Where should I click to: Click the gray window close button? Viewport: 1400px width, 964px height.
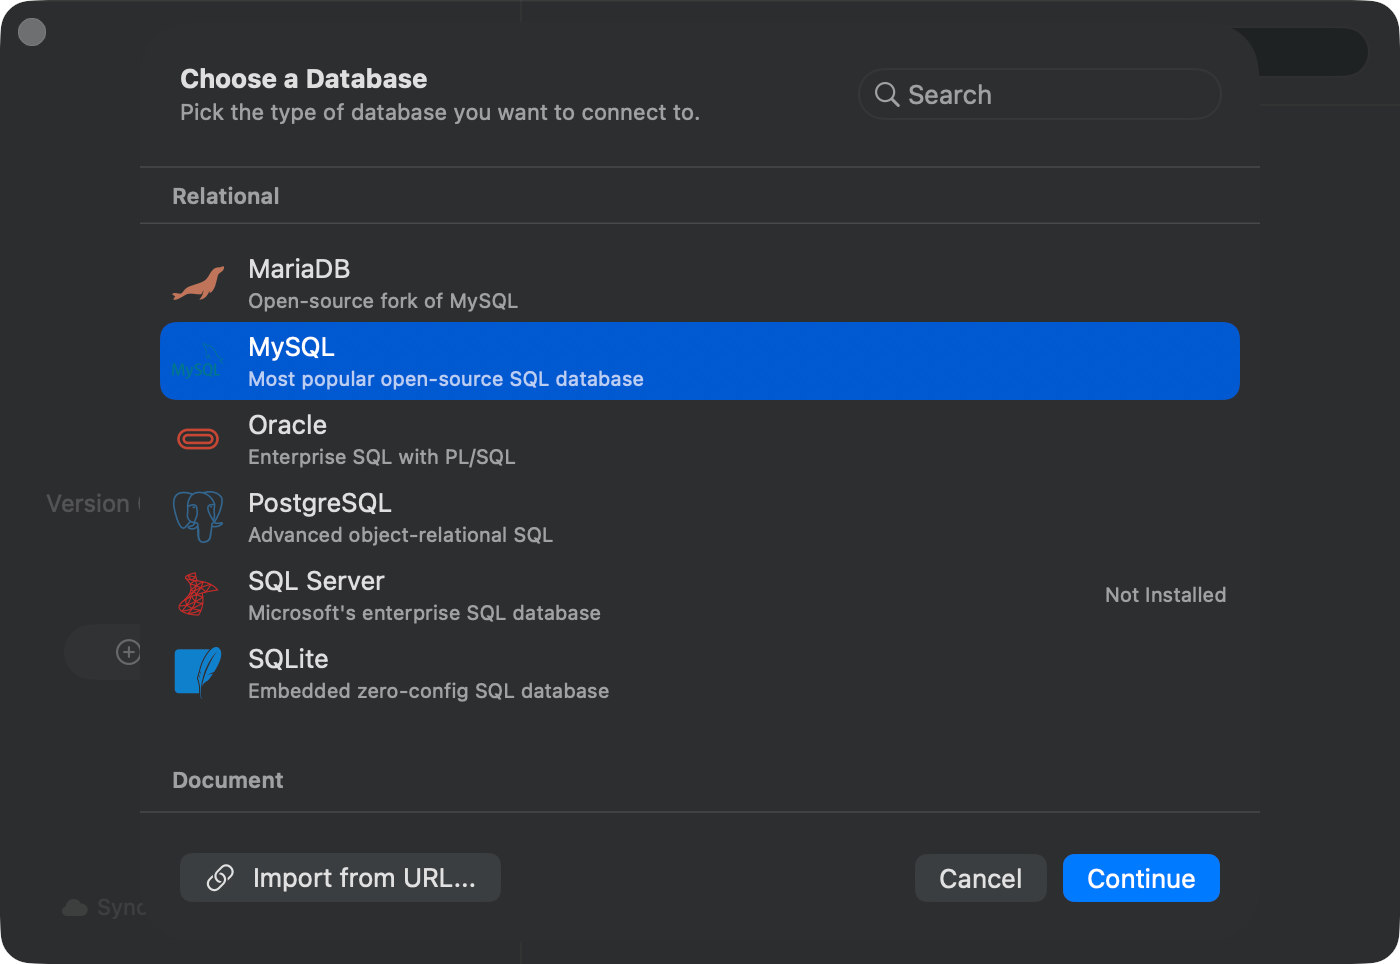tap(32, 32)
